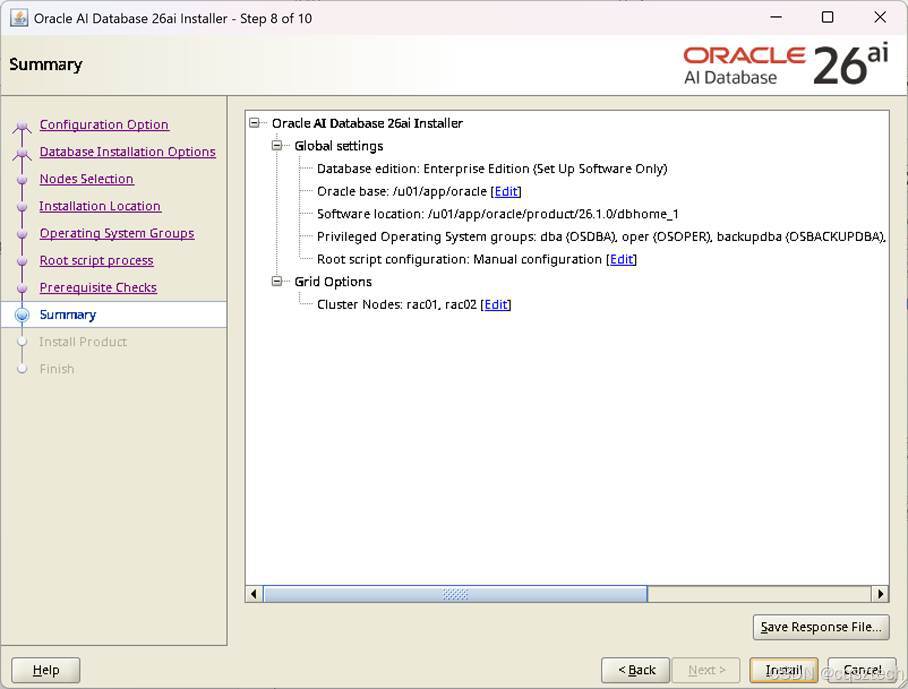Select the Software location row
This screenshot has height=689, width=908.
497,214
